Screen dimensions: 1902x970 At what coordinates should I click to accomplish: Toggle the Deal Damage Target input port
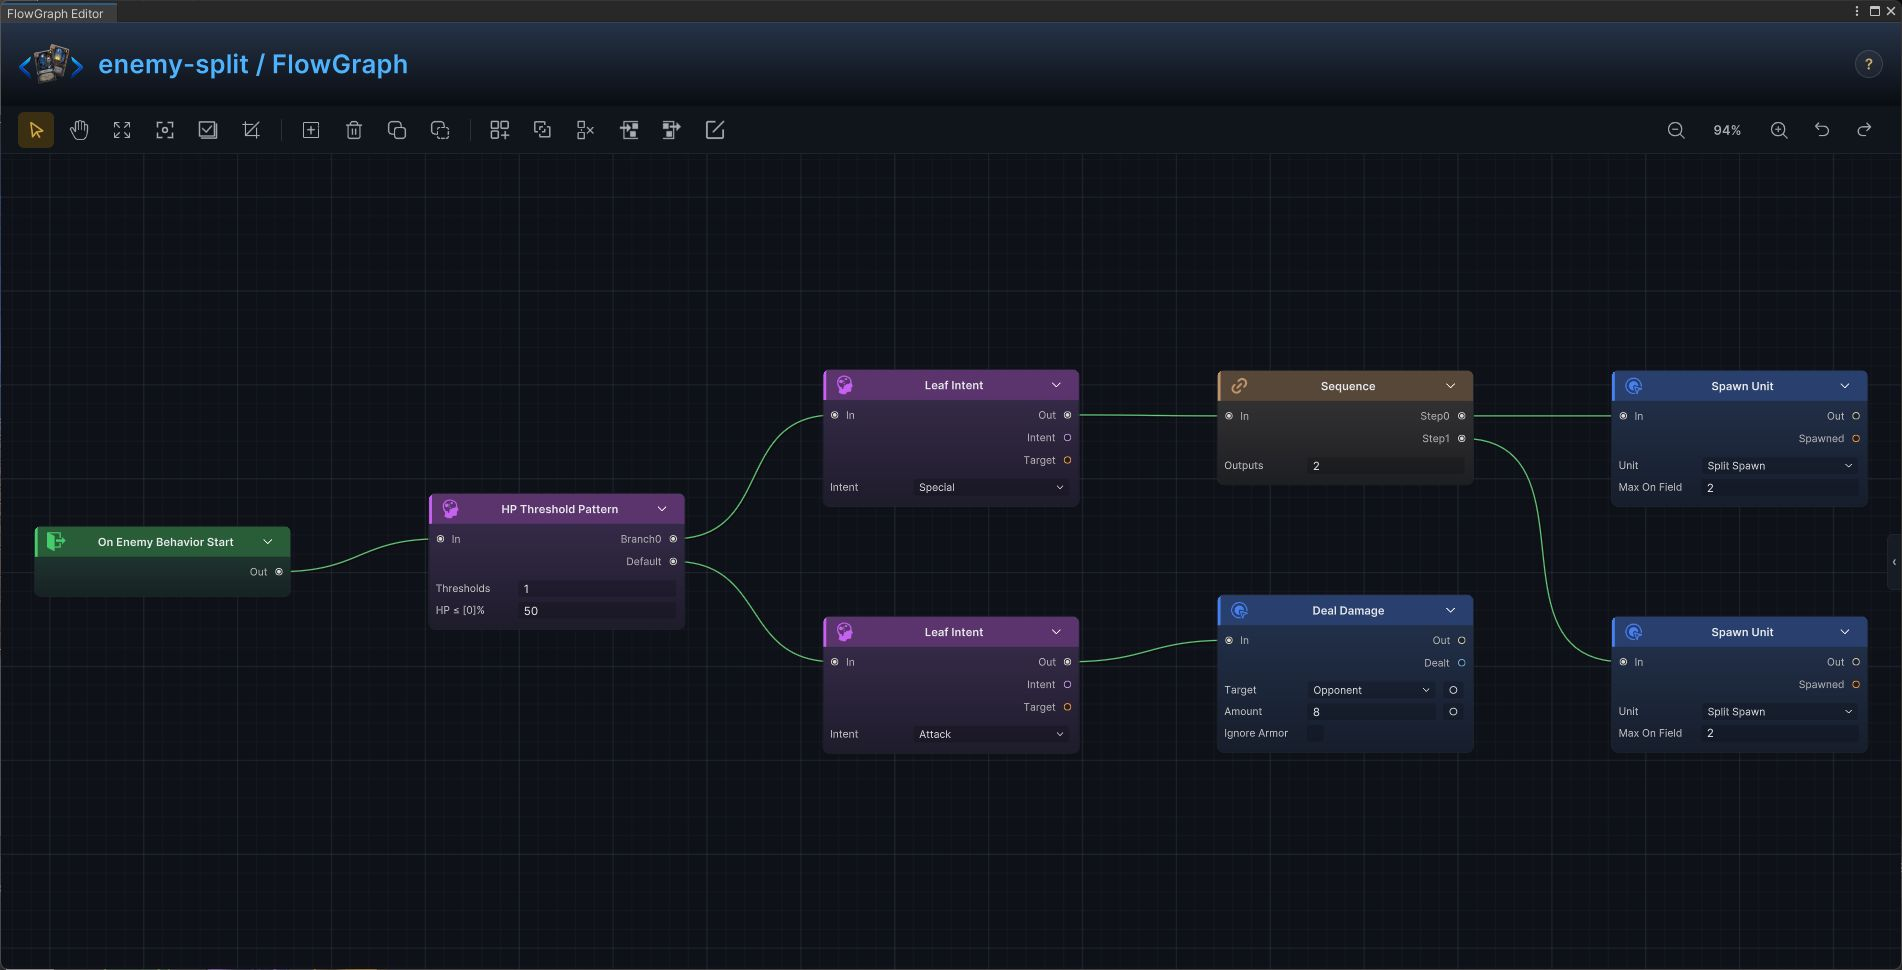click(x=1453, y=690)
